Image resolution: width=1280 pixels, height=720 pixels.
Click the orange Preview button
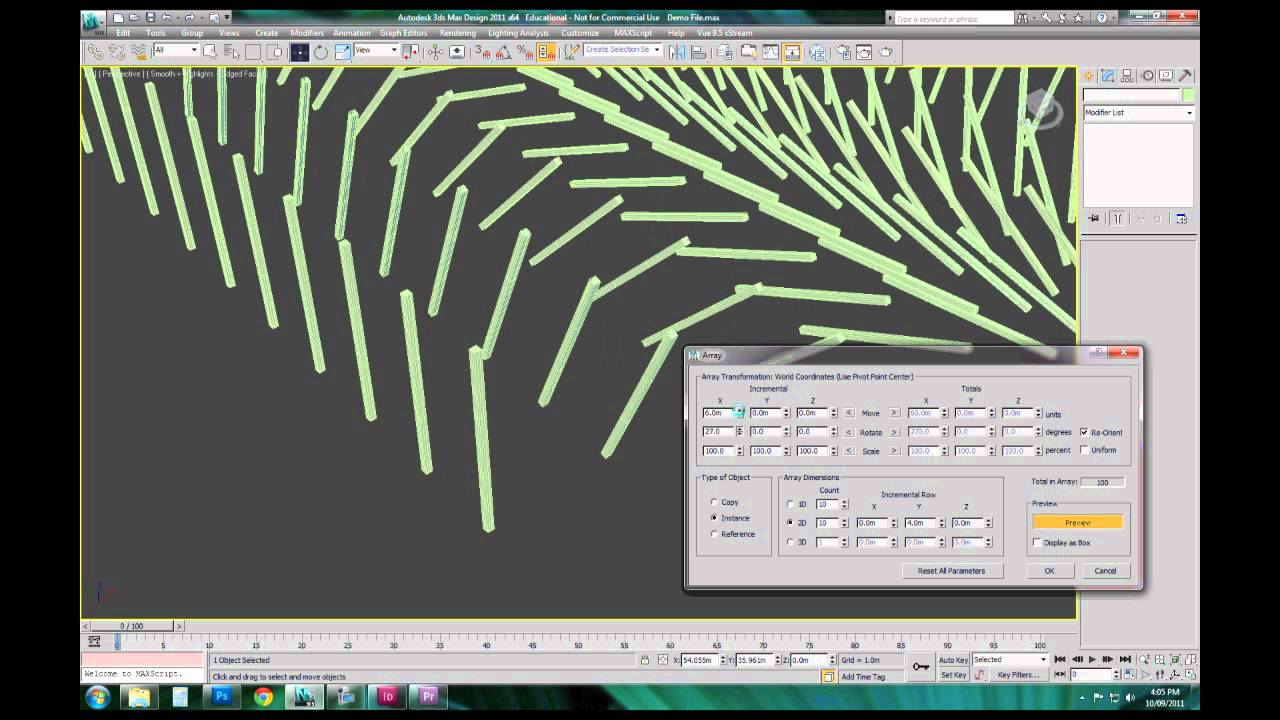pos(1078,523)
